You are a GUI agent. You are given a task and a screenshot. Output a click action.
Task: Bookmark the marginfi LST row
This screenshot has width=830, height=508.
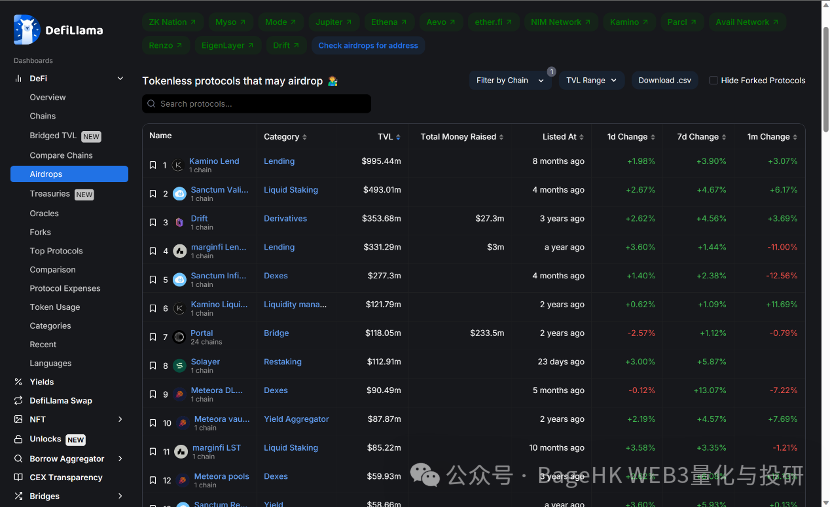(152, 451)
